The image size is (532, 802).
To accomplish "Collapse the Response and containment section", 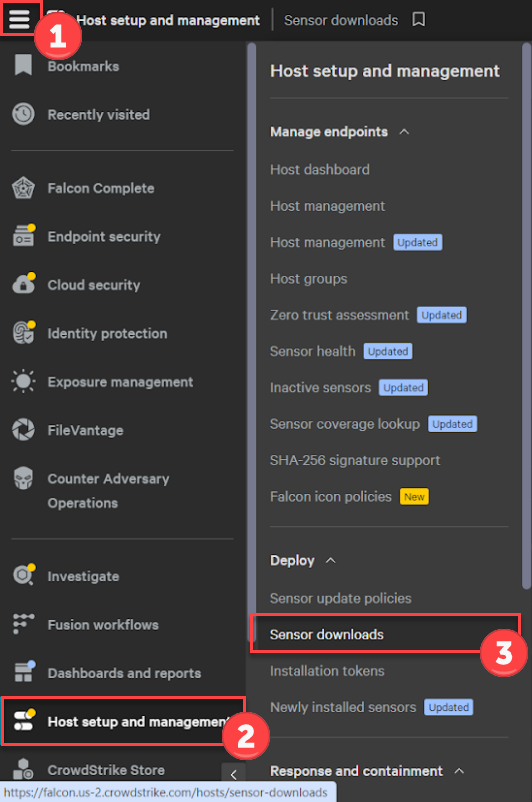I will pos(459,770).
